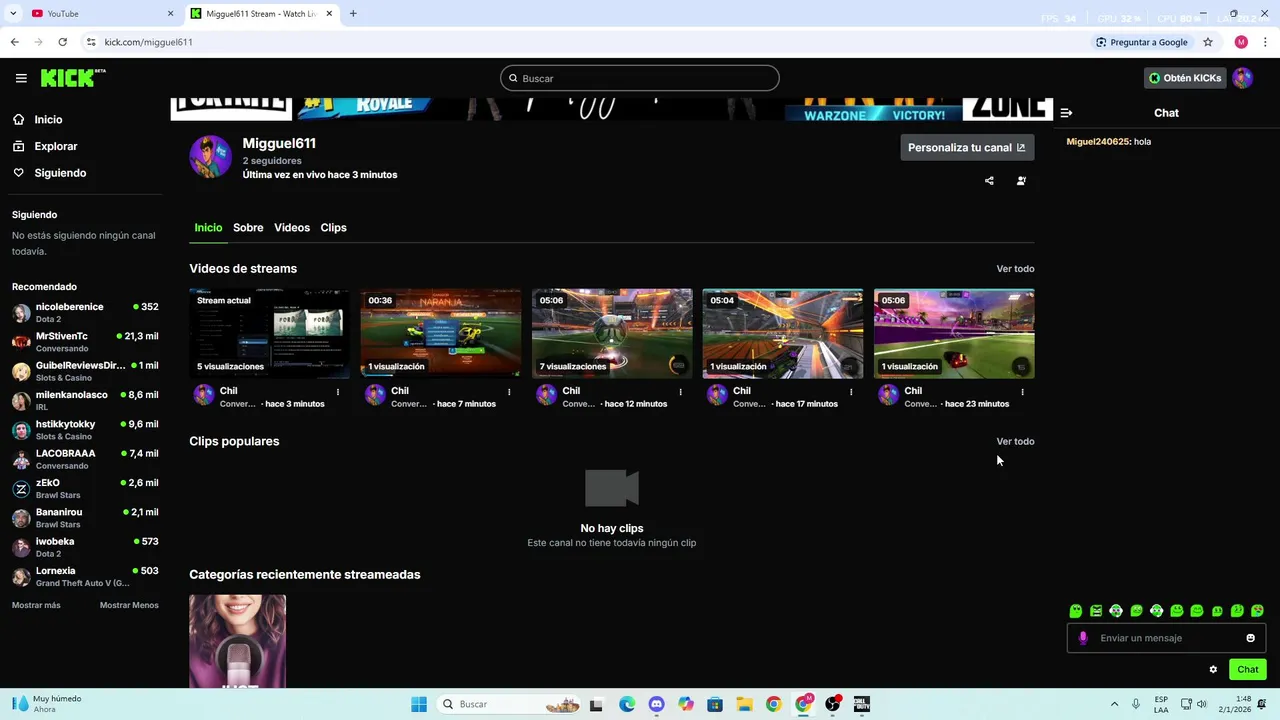Click the Obtén KICKs button

click(x=1185, y=78)
